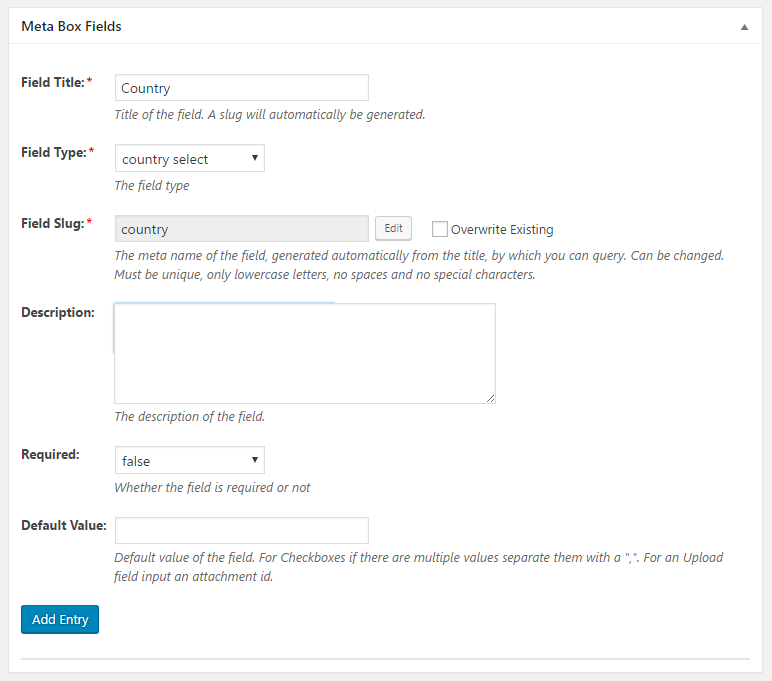Enable the Overwrite Existing checkbox

pos(440,229)
